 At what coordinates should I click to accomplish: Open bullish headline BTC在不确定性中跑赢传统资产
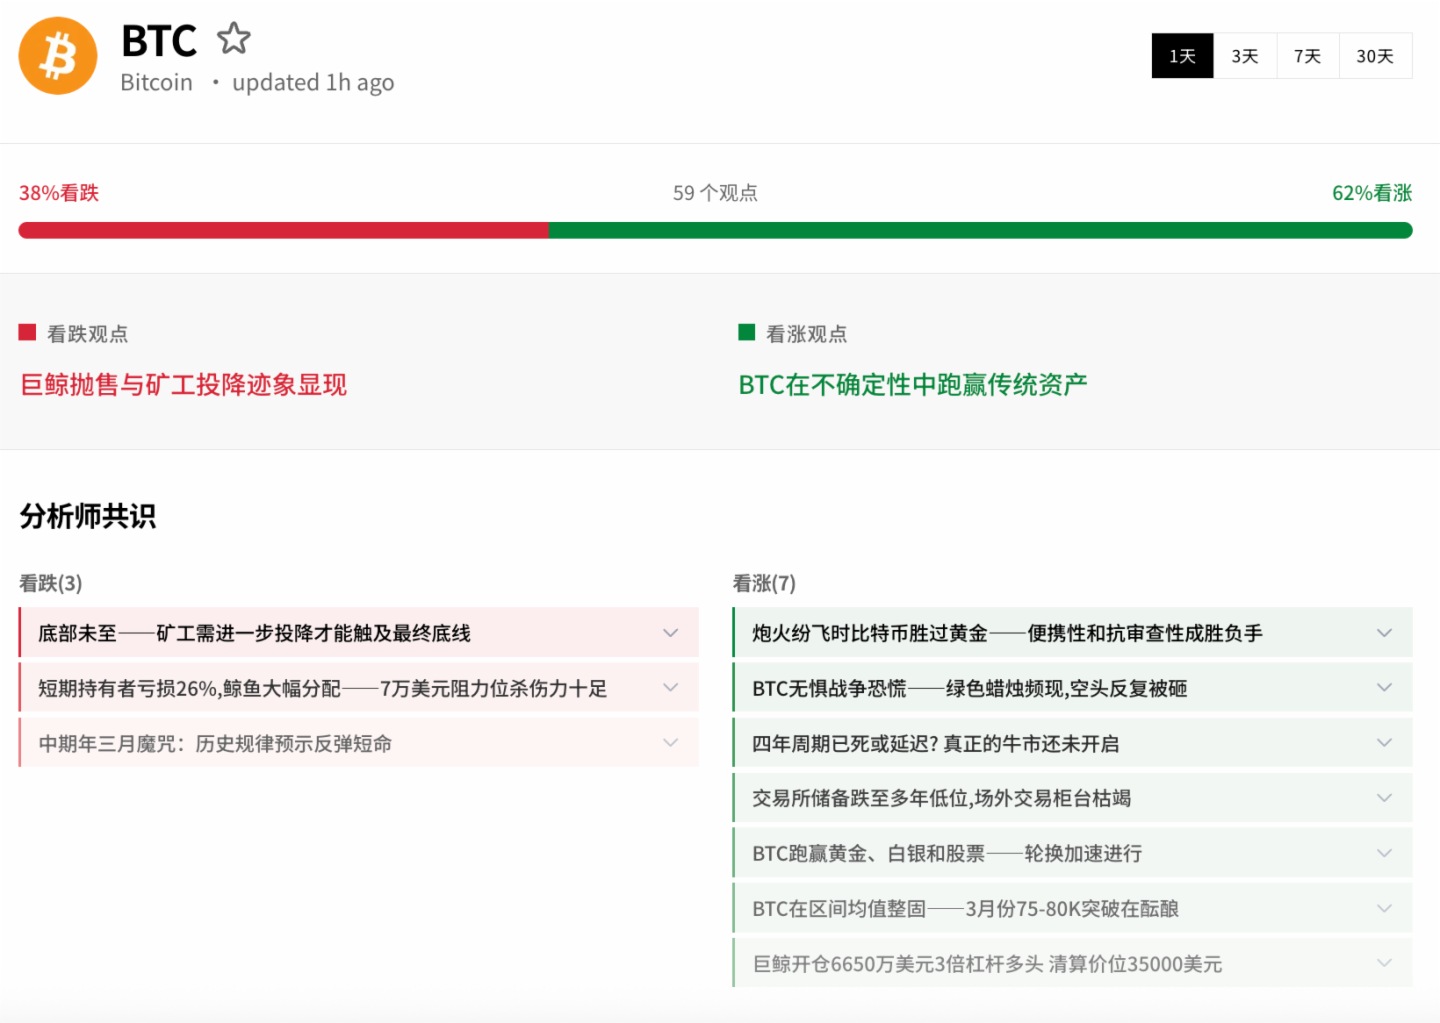coord(912,385)
